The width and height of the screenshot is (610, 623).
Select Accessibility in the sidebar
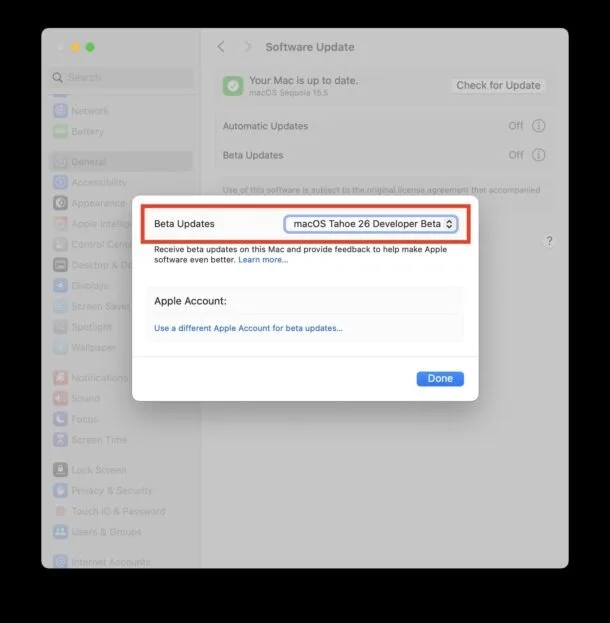90,182
